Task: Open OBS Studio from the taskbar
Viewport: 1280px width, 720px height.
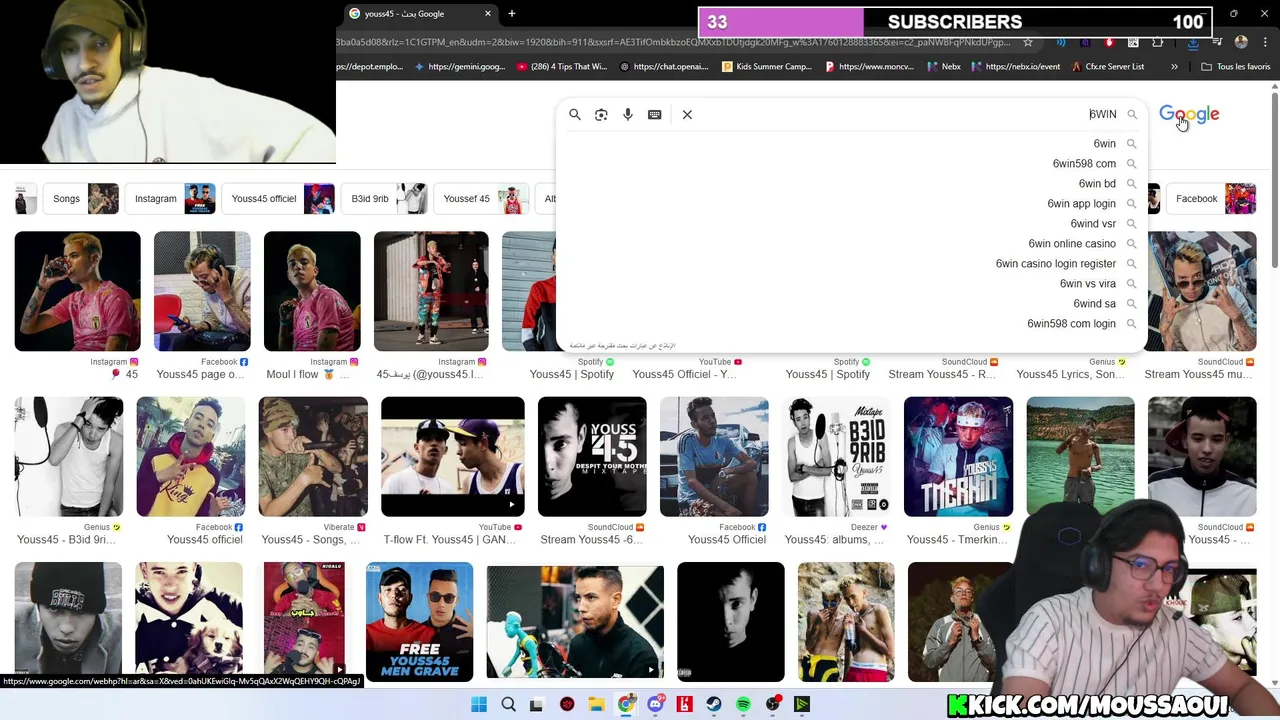Action: [x=773, y=705]
